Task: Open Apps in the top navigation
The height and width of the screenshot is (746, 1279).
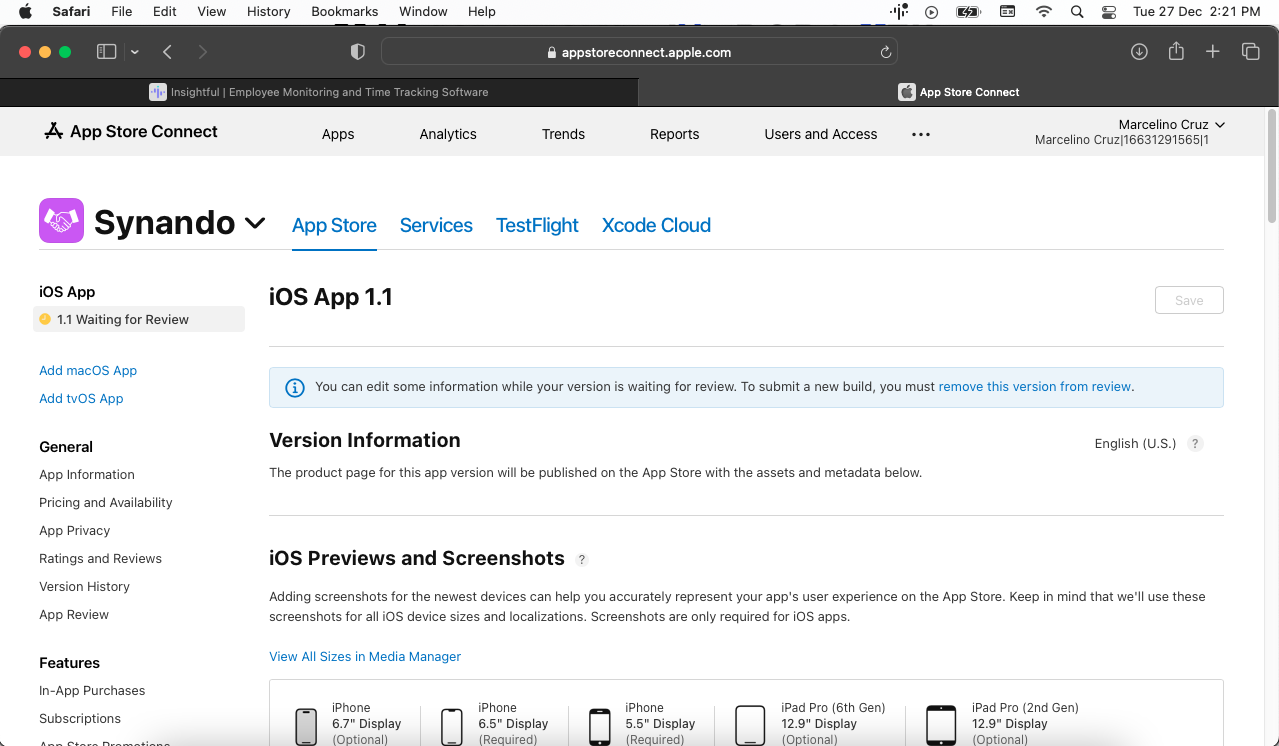Action: [x=338, y=134]
